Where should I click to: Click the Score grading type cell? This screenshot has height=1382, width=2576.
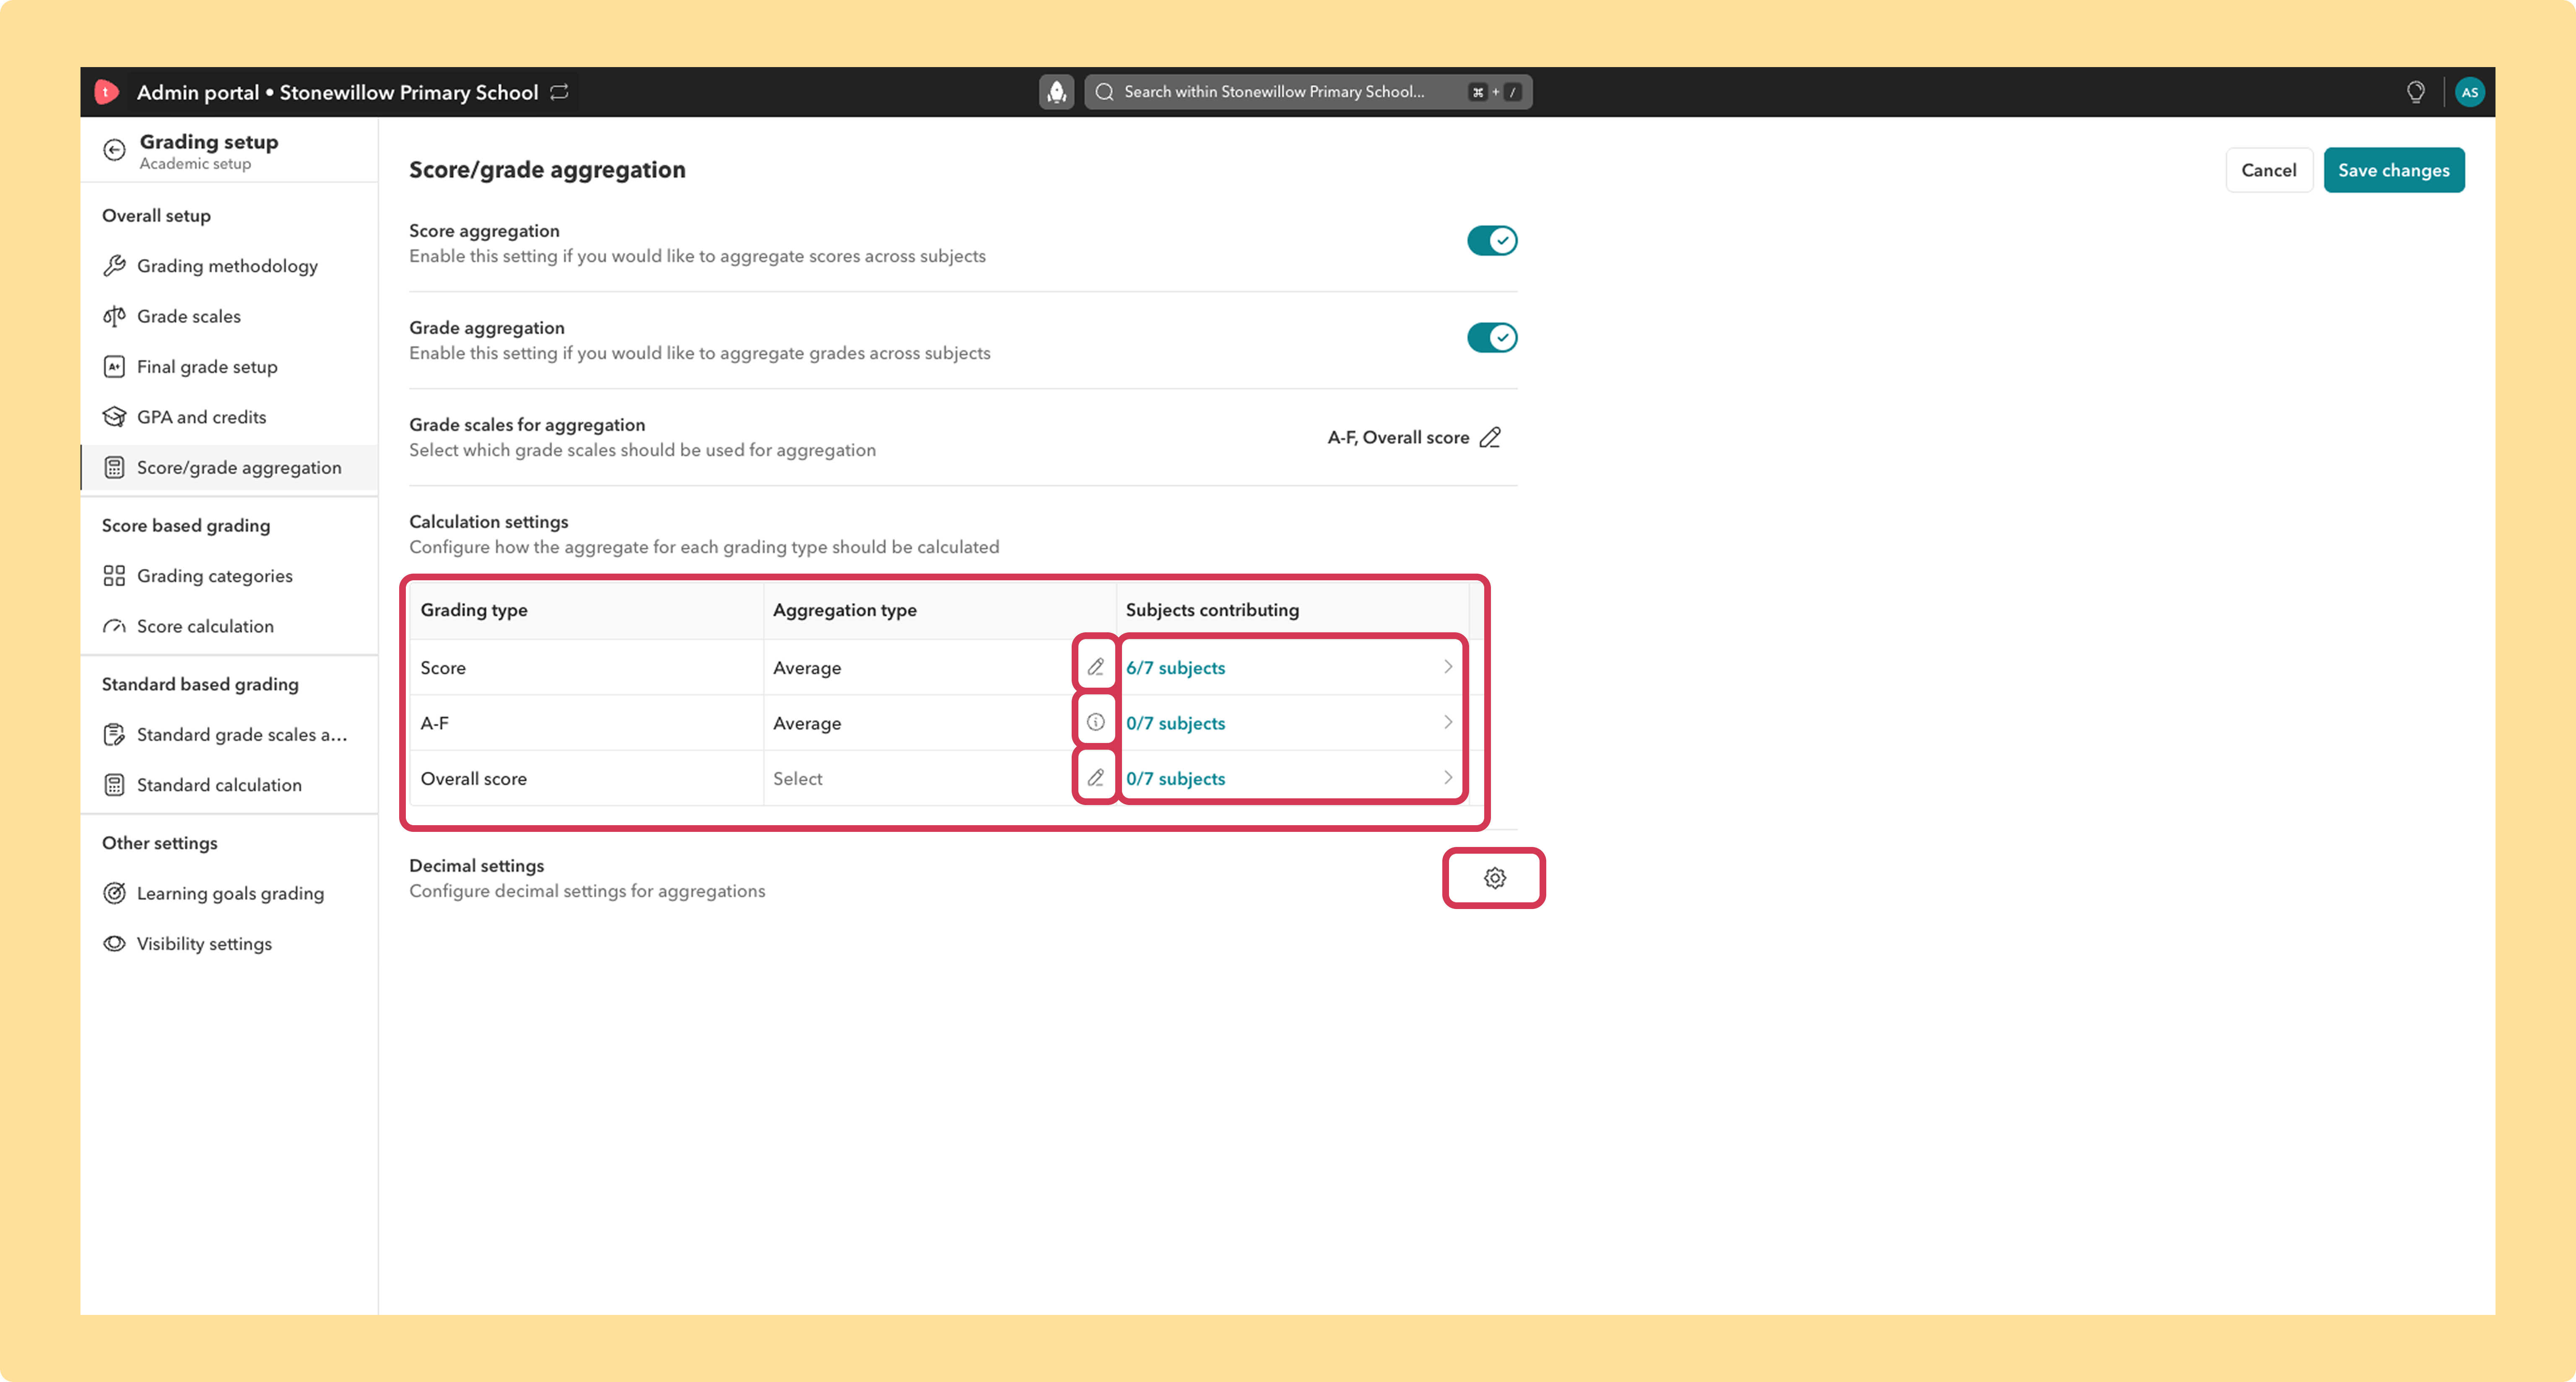586,667
